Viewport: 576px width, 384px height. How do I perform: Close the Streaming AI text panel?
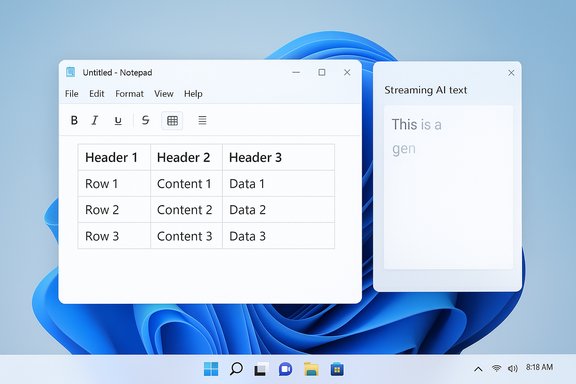[511, 73]
